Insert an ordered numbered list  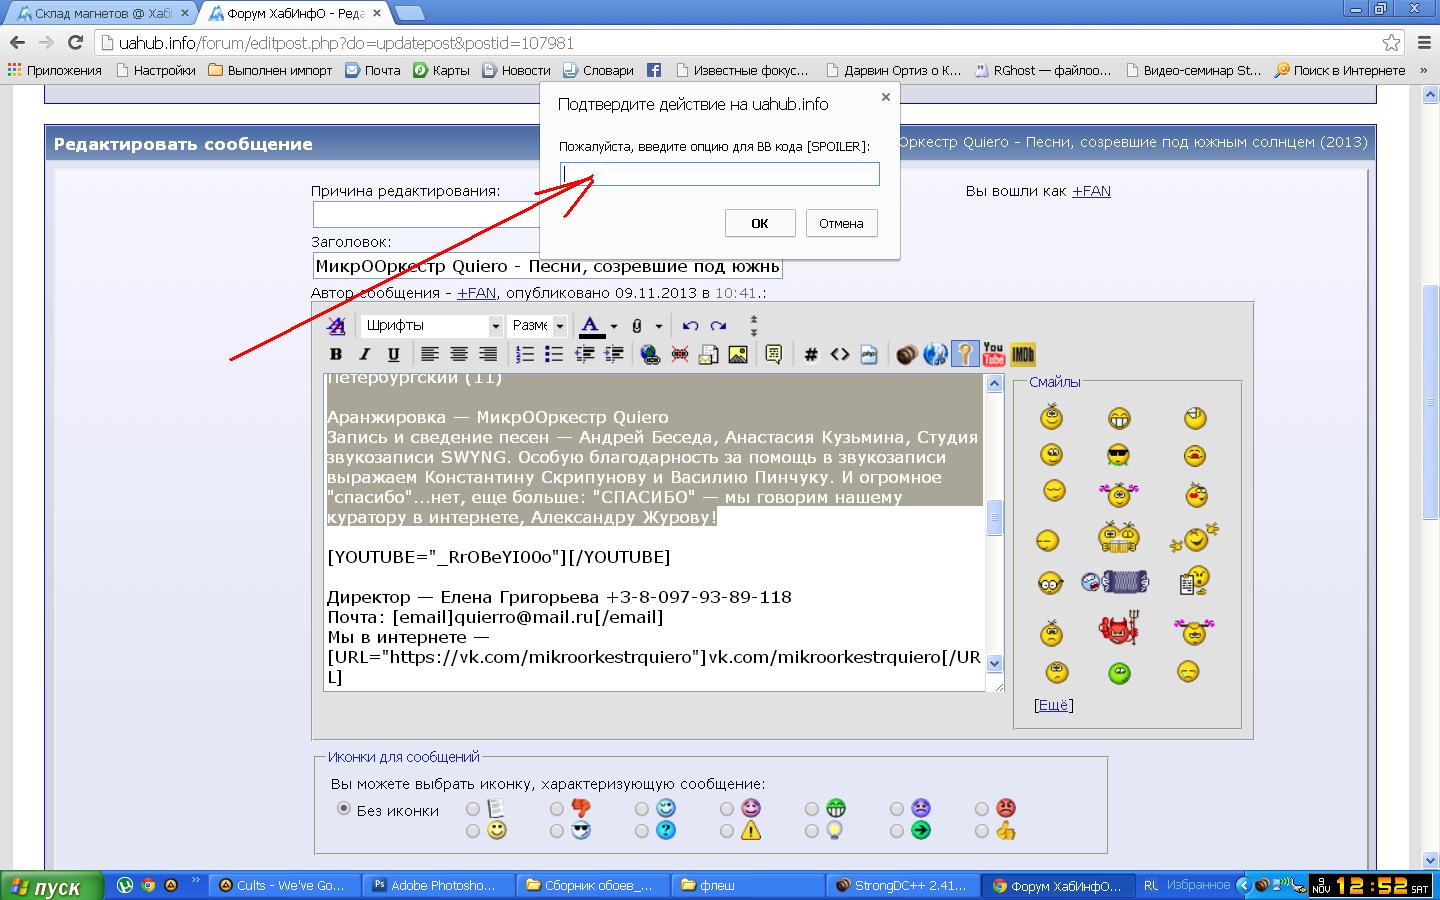(524, 354)
